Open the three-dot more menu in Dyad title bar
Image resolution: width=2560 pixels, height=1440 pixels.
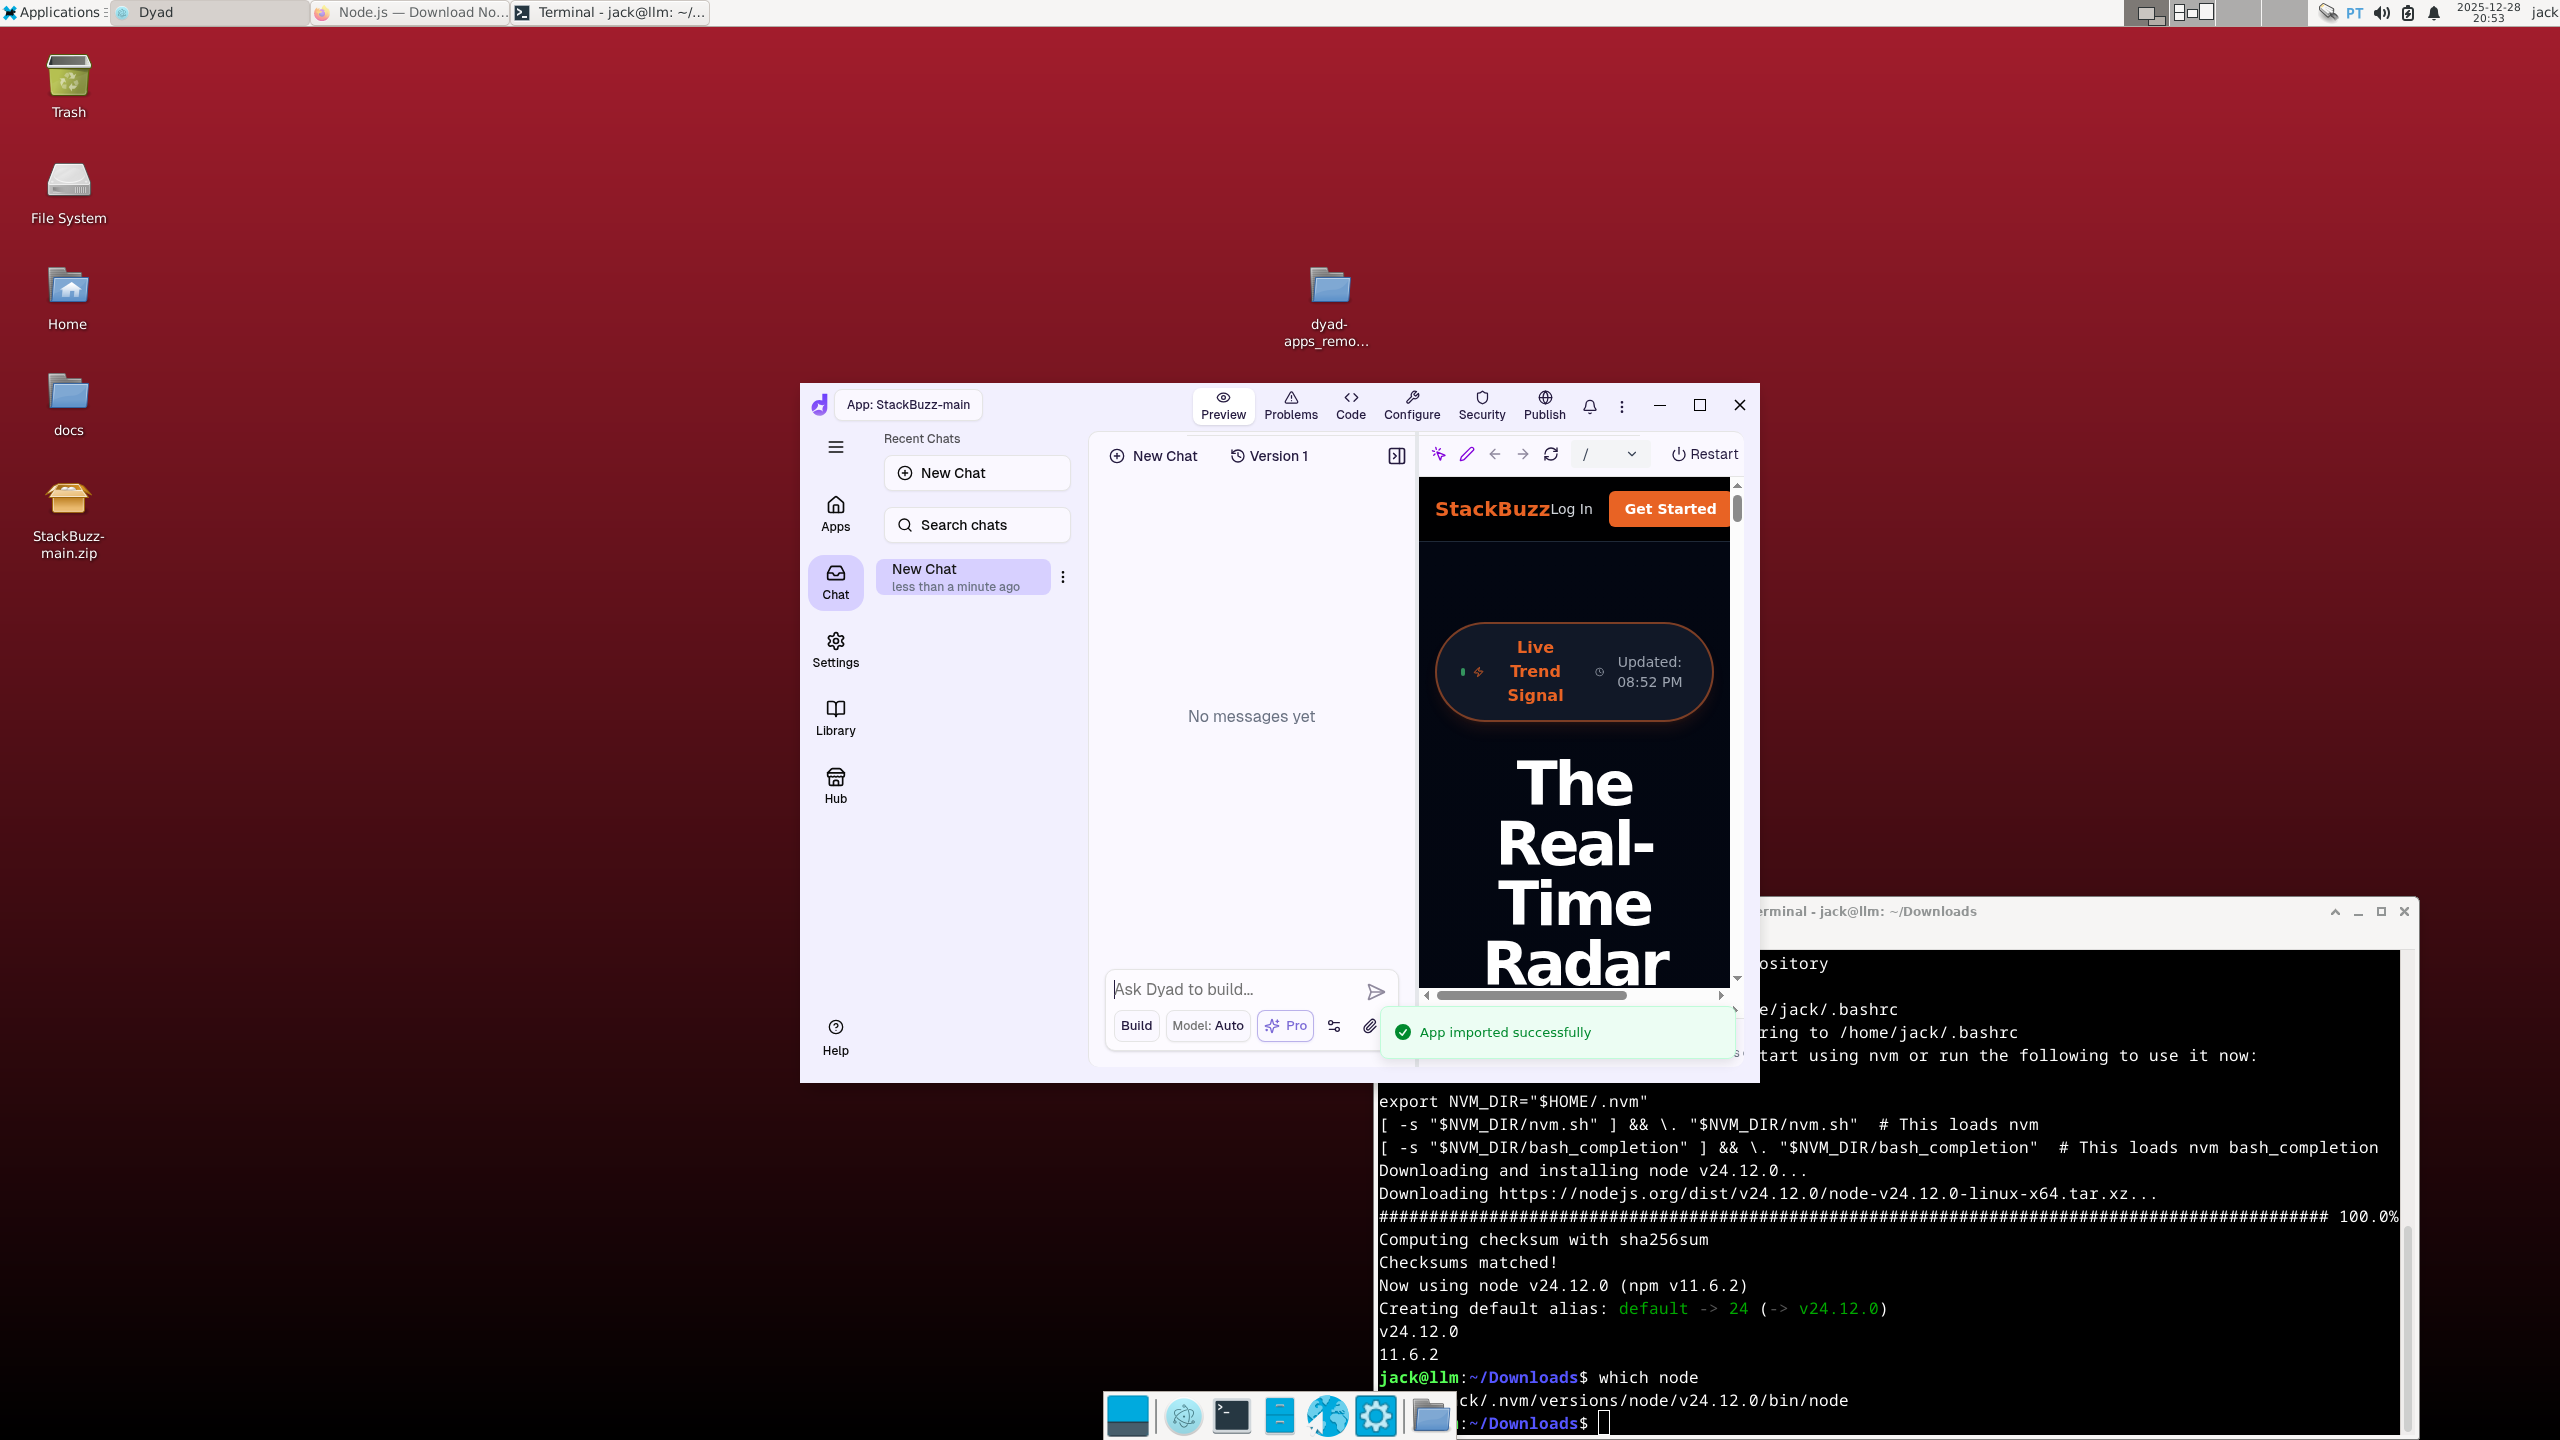point(1621,406)
